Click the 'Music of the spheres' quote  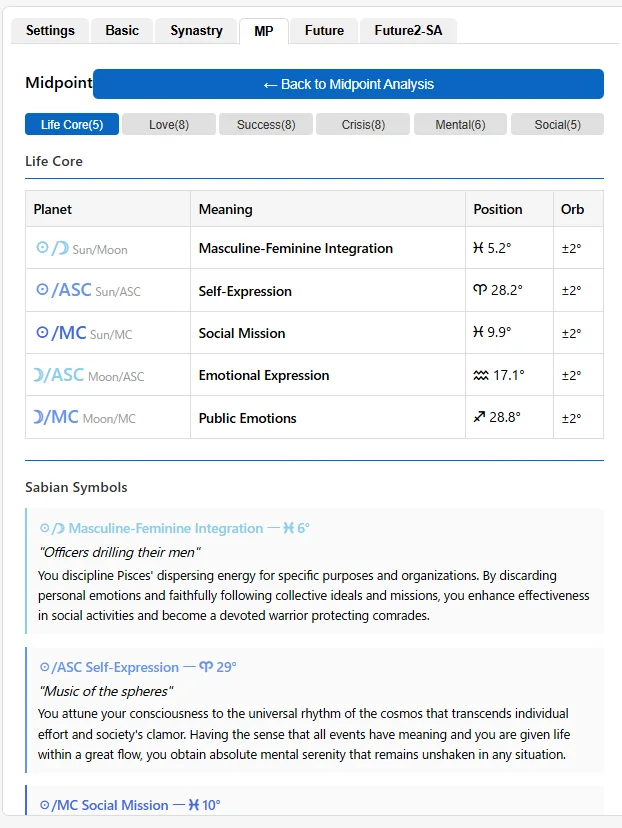click(106, 691)
